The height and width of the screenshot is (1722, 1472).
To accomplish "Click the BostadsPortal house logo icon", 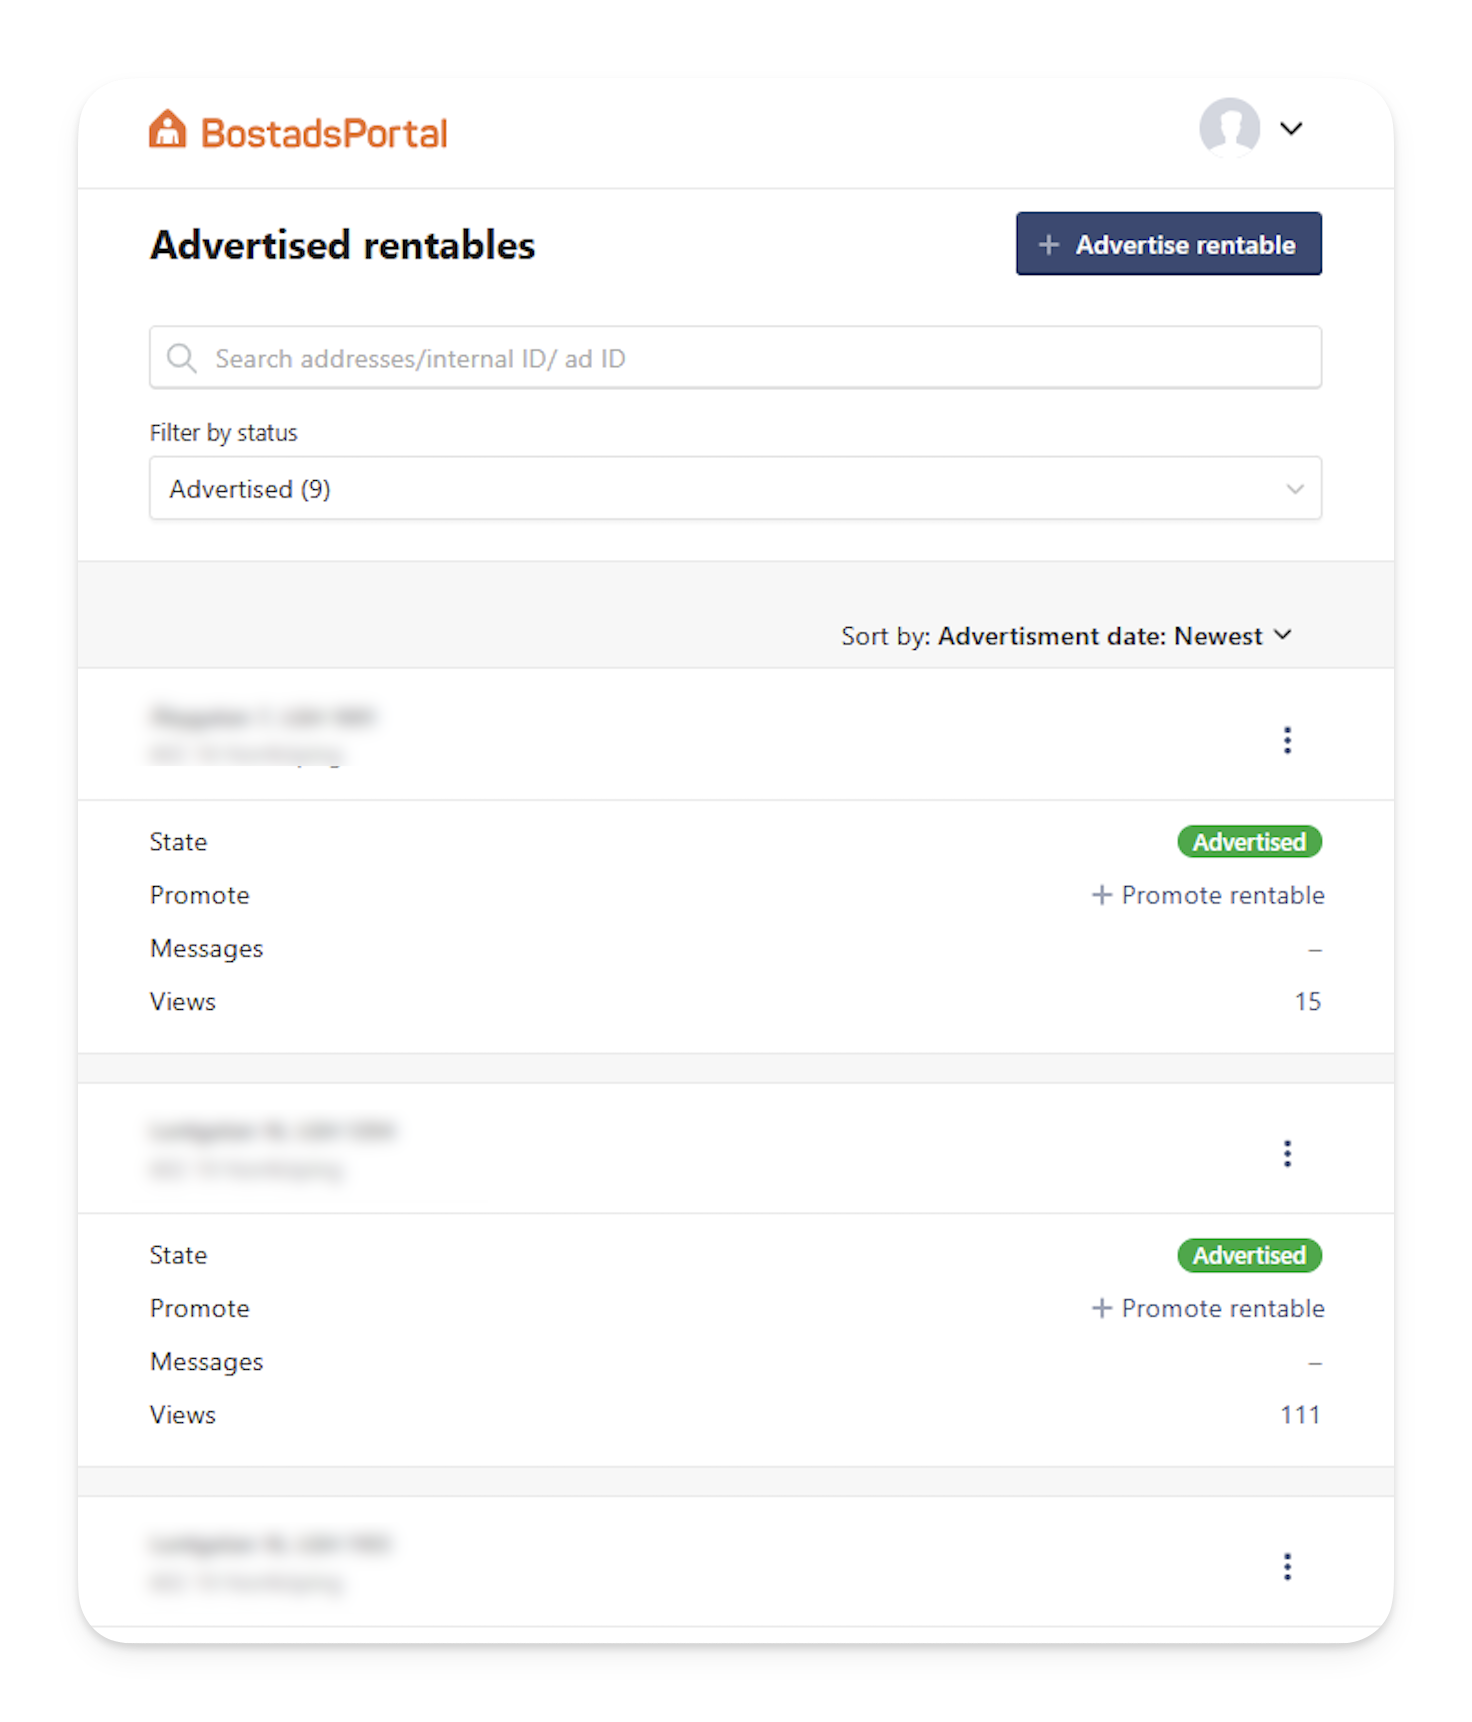I will click(168, 129).
